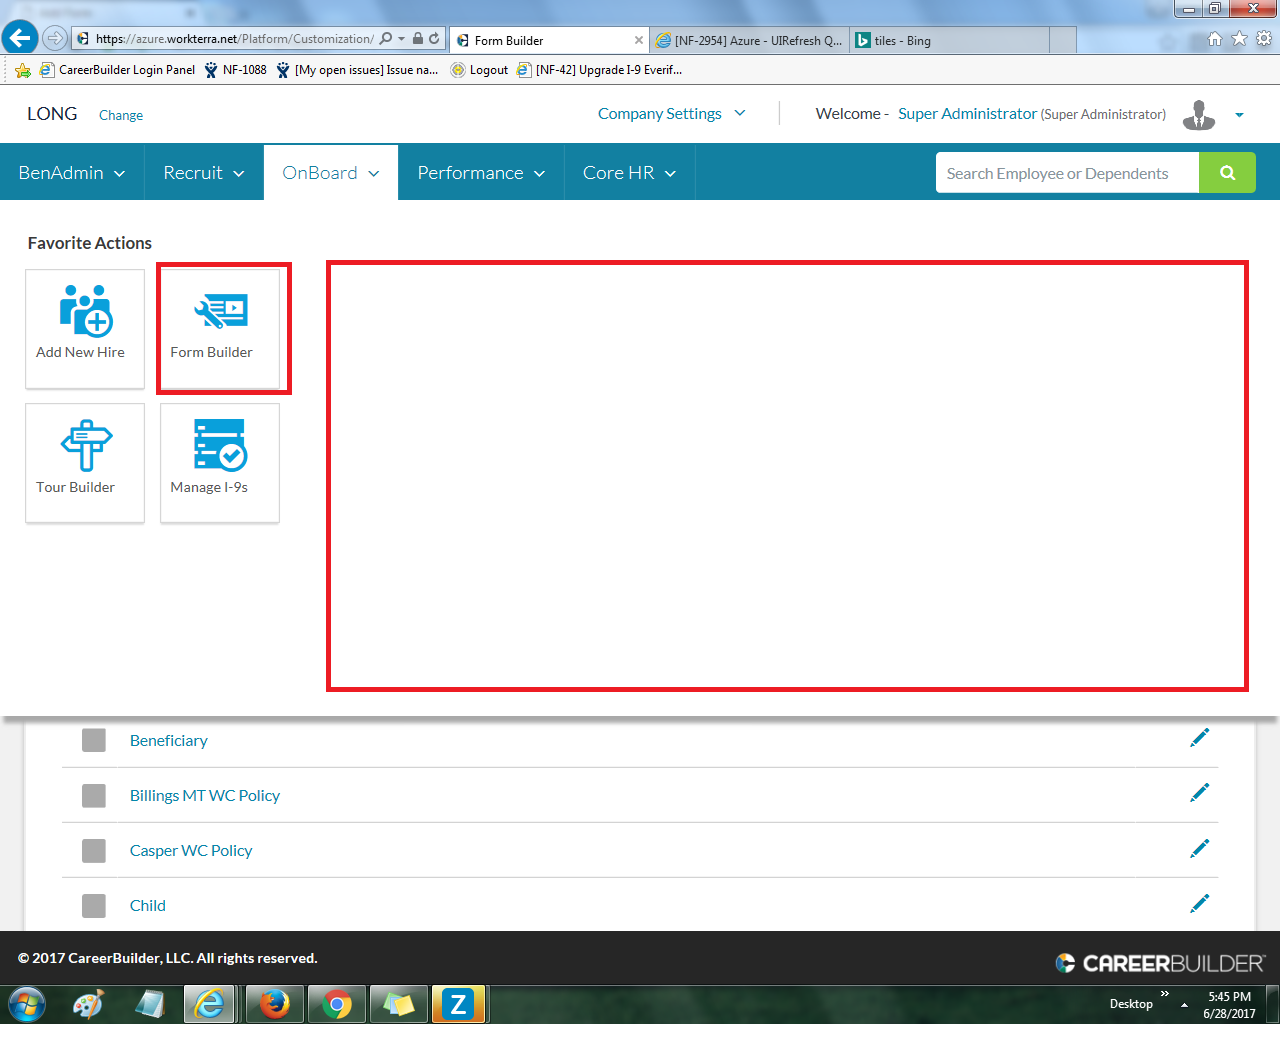
Task: Check the box next to Child
Action: tap(94, 905)
